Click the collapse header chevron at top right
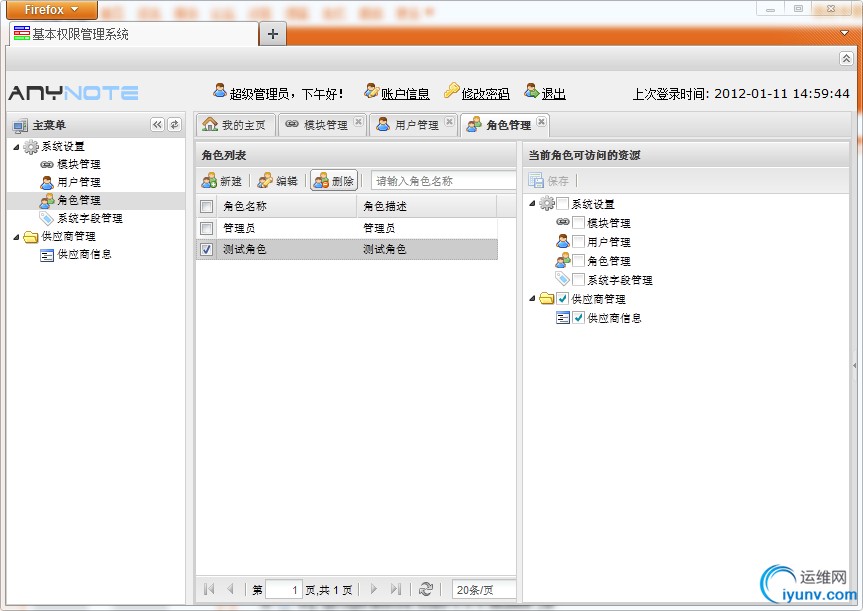The height and width of the screenshot is (611, 863). [846, 58]
